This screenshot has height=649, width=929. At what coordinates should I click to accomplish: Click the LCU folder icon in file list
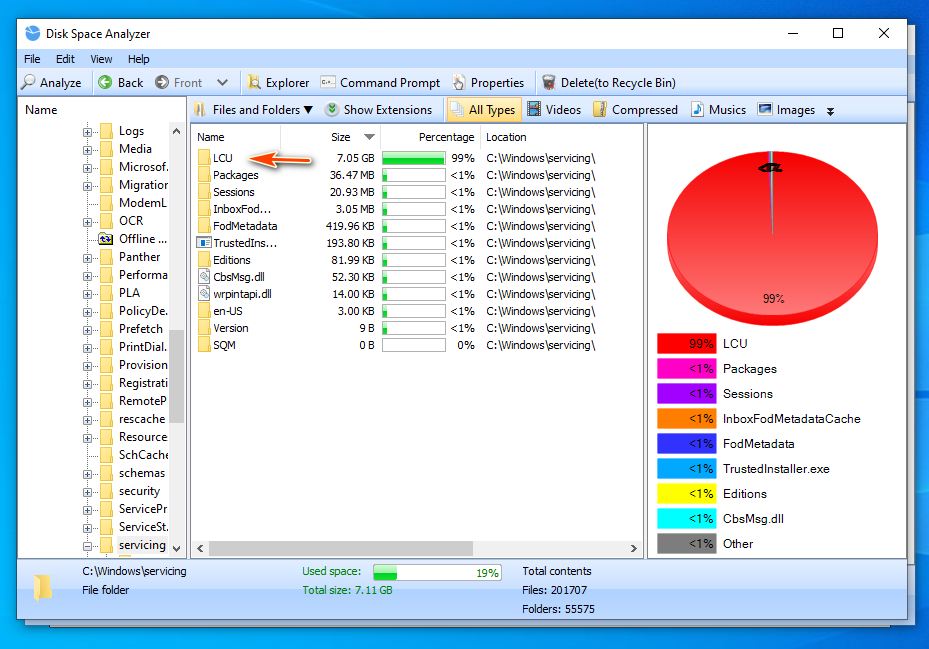pyautogui.click(x=204, y=158)
